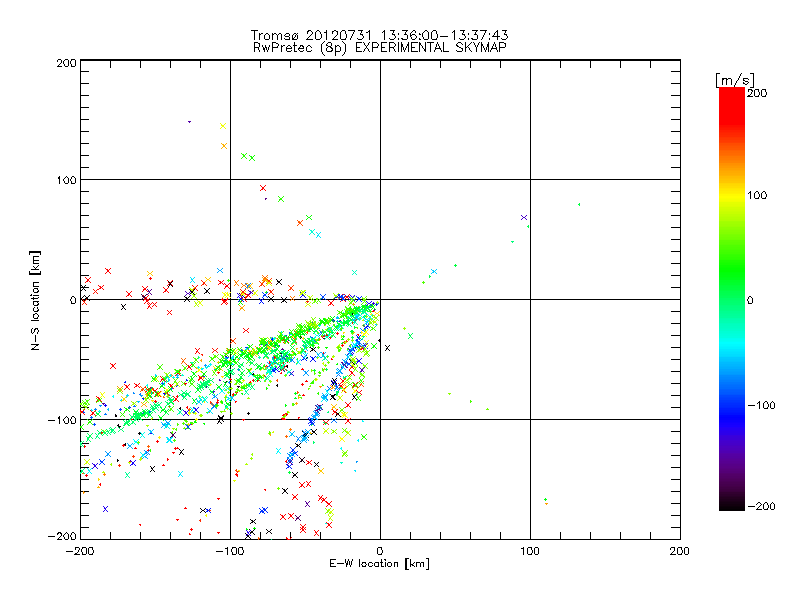Click the velocity color bar
The width and height of the screenshot is (800, 600).
point(732,299)
